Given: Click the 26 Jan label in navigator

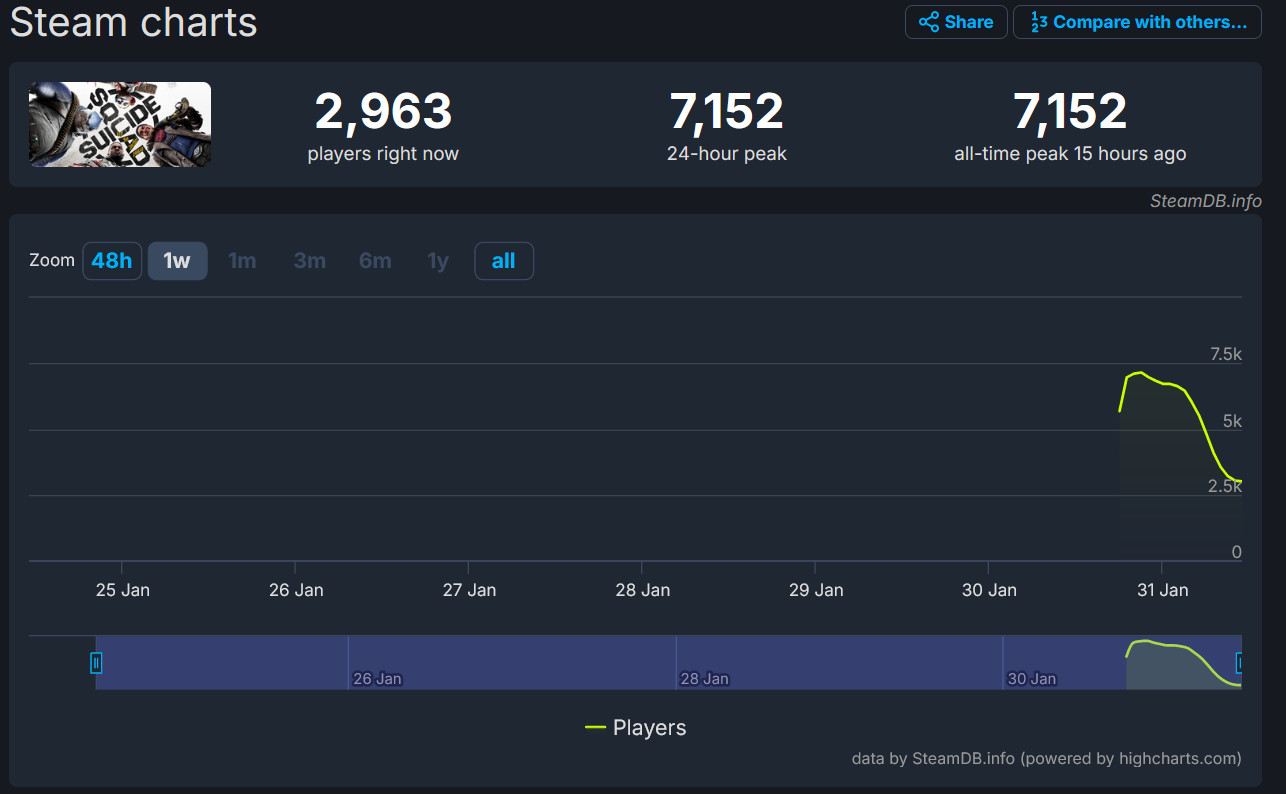Looking at the screenshot, I should (377, 679).
